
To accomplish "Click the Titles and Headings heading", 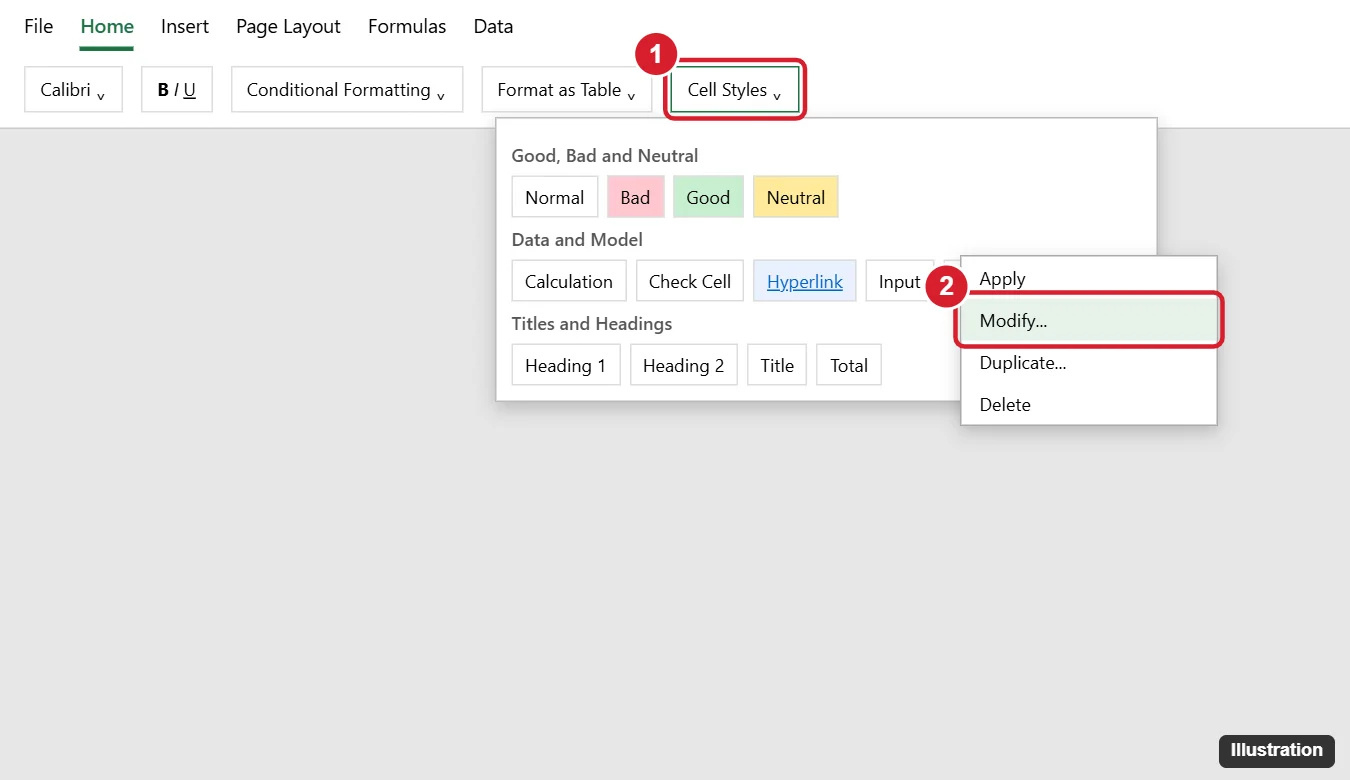I will click(592, 324).
